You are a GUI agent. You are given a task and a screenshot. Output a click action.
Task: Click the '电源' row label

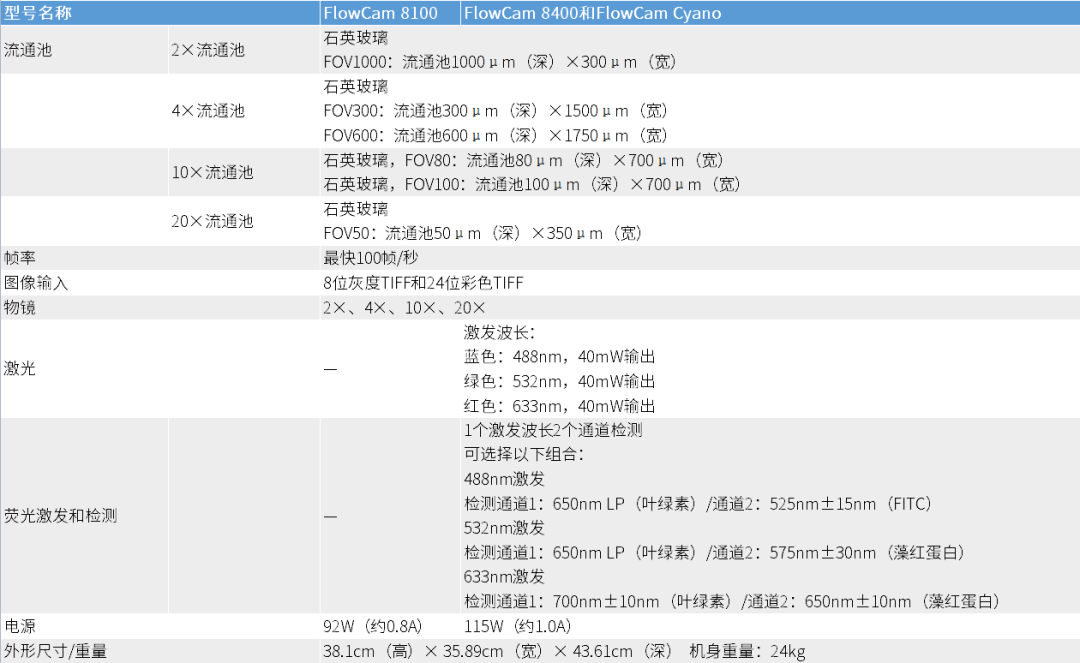point(19,626)
